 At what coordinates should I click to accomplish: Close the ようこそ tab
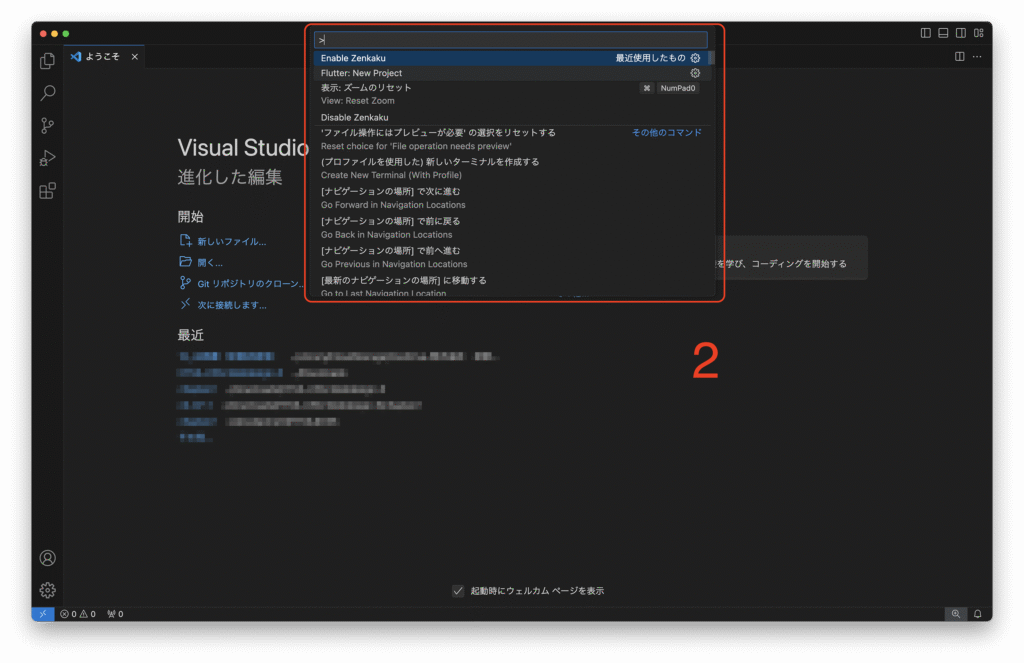pos(135,57)
